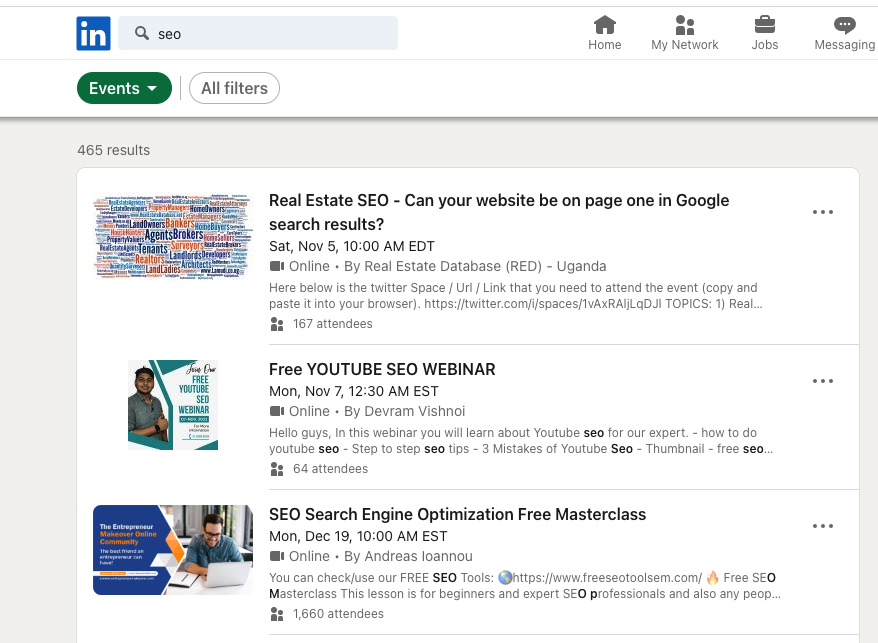Click 'By Andreas Ioannou' organizer text
Image resolution: width=878 pixels, height=643 pixels.
click(x=408, y=556)
